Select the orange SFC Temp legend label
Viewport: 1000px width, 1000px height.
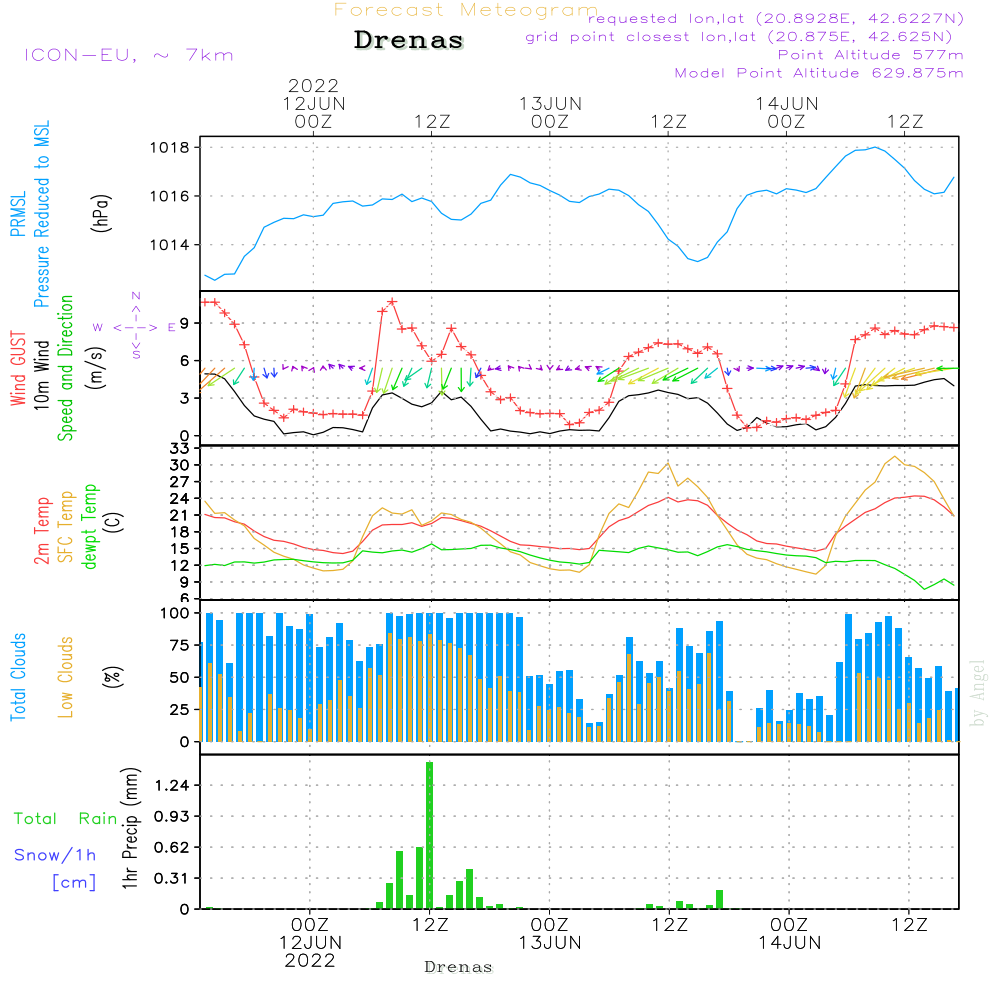coord(66,526)
